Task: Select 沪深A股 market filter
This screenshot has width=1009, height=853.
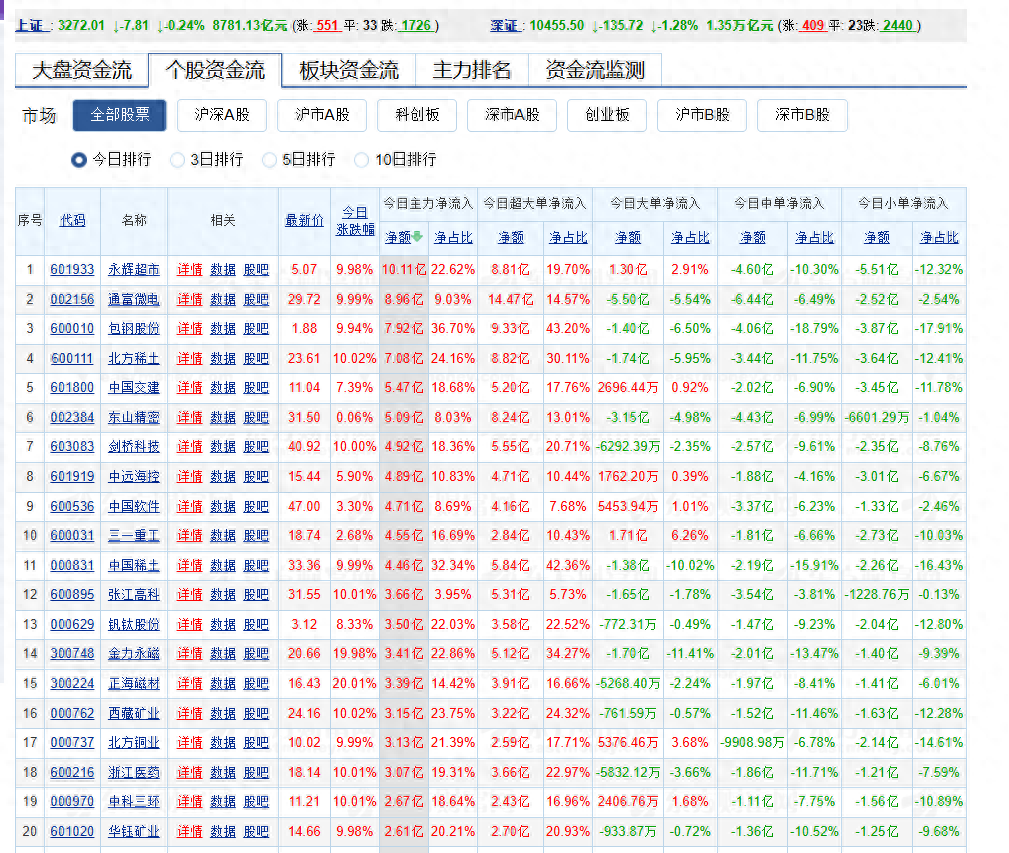Action: click(x=222, y=115)
